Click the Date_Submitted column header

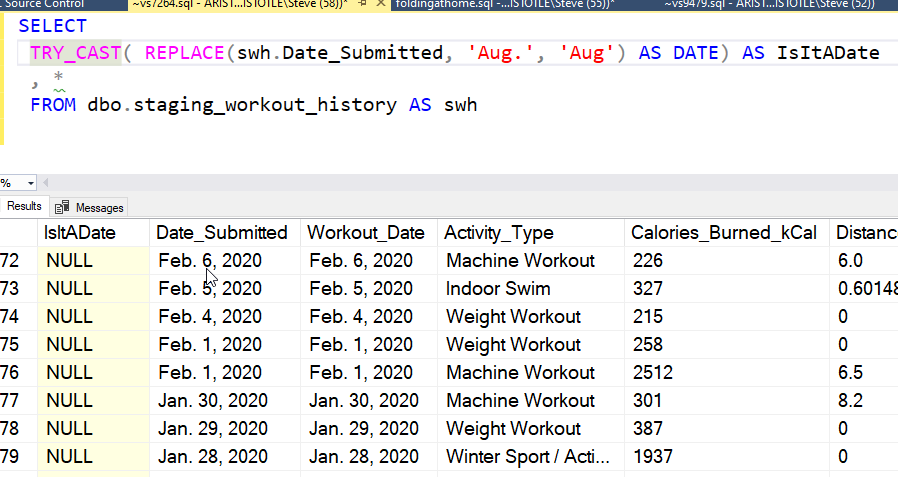tap(223, 233)
